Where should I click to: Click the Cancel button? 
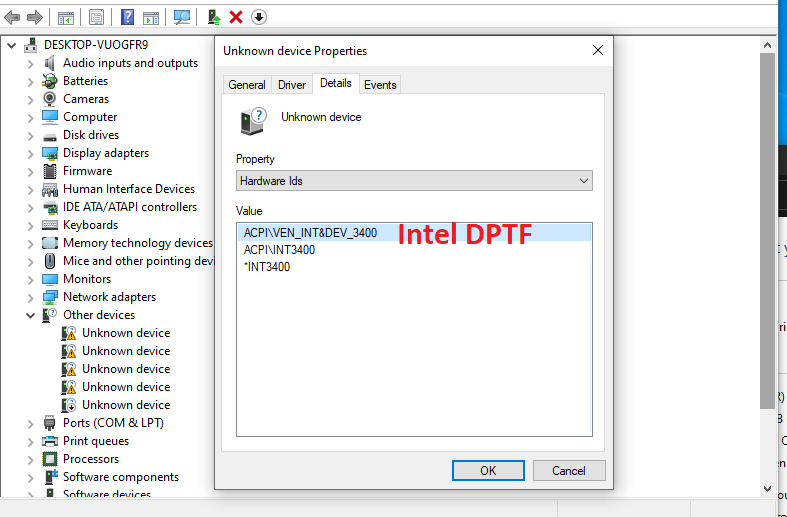(569, 471)
